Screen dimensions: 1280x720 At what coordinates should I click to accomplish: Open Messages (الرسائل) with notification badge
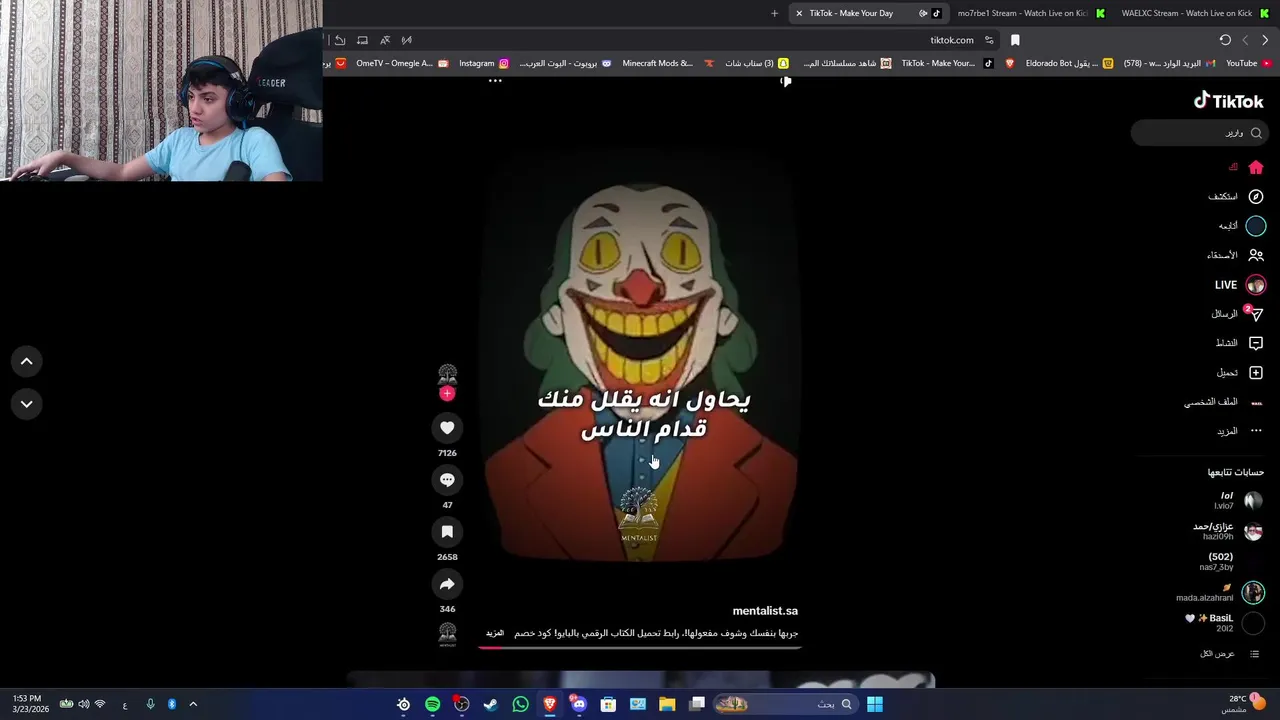[1238, 314]
